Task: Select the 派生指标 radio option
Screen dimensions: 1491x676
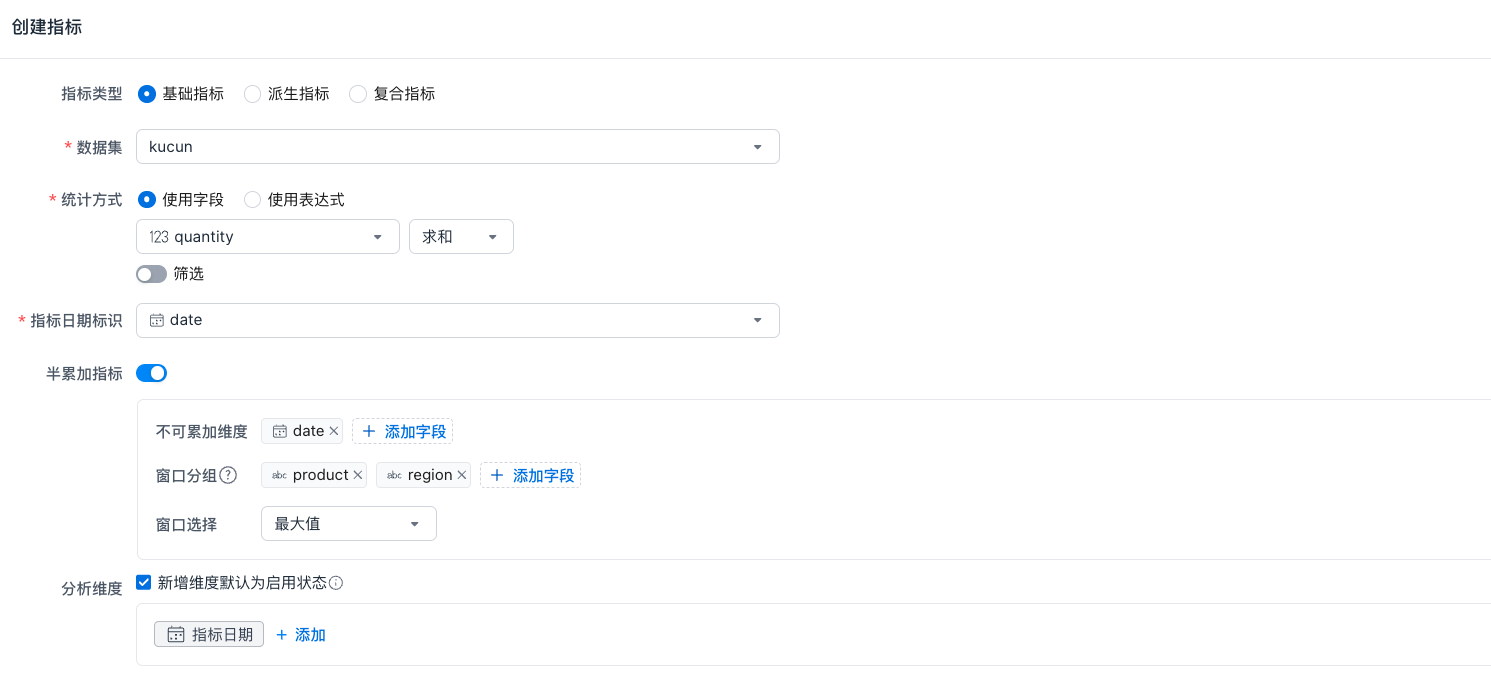Action: point(252,94)
